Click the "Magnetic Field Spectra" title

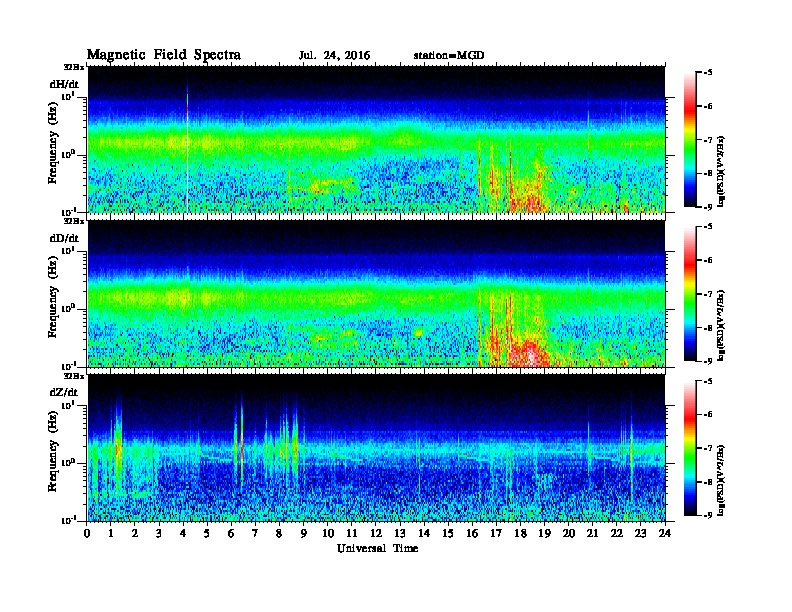click(x=164, y=55)
